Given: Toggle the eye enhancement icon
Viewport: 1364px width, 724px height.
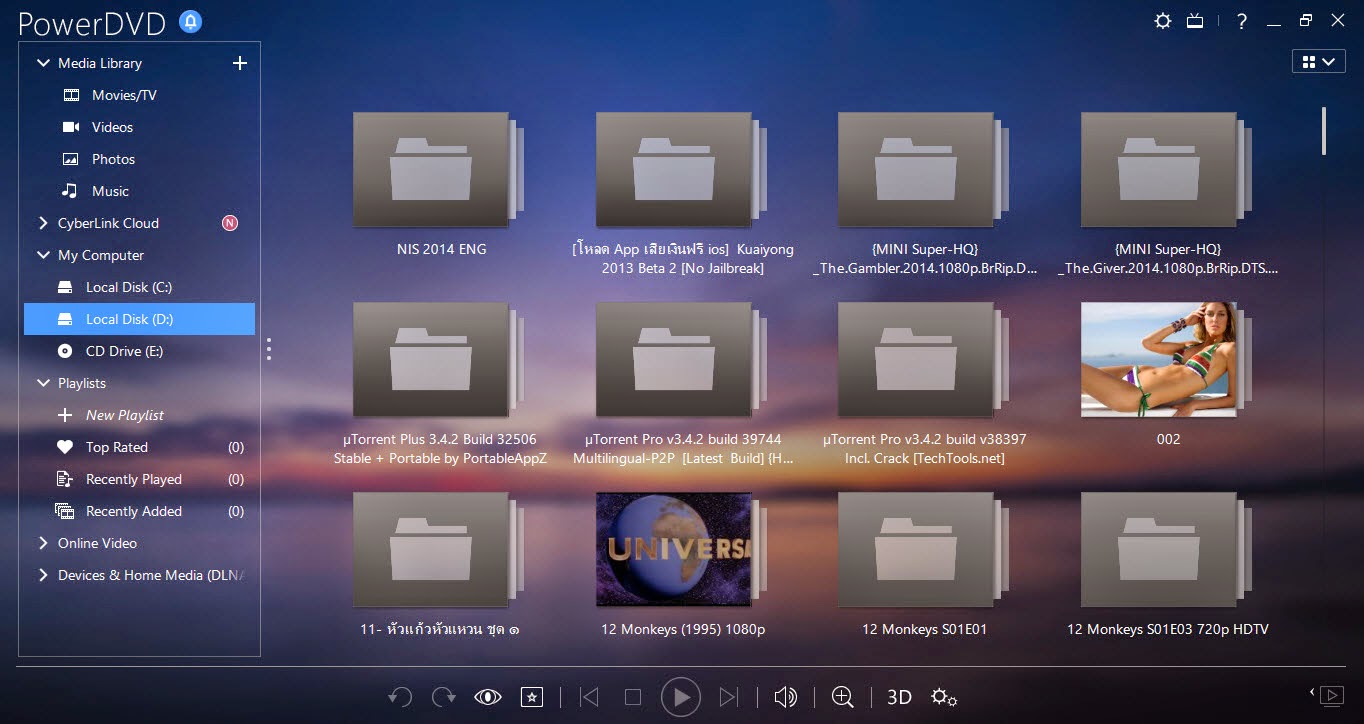Looking at the screenshot, I should click(x=488, y=697).
